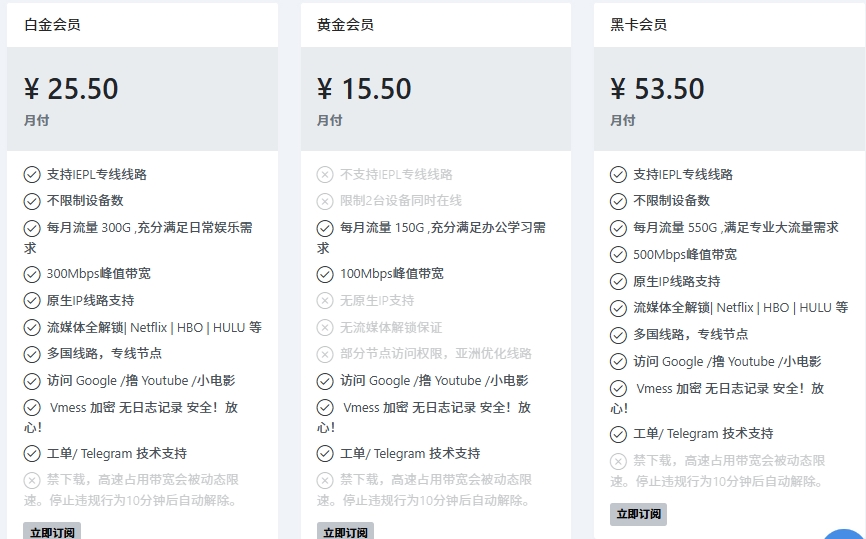Click the check icon next to 500Mbps峰值带宽

[x=618, y=255]
